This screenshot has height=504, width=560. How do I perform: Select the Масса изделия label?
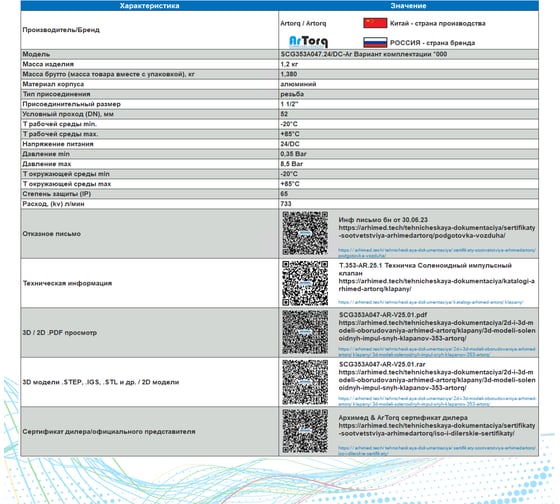click(48, 64)
